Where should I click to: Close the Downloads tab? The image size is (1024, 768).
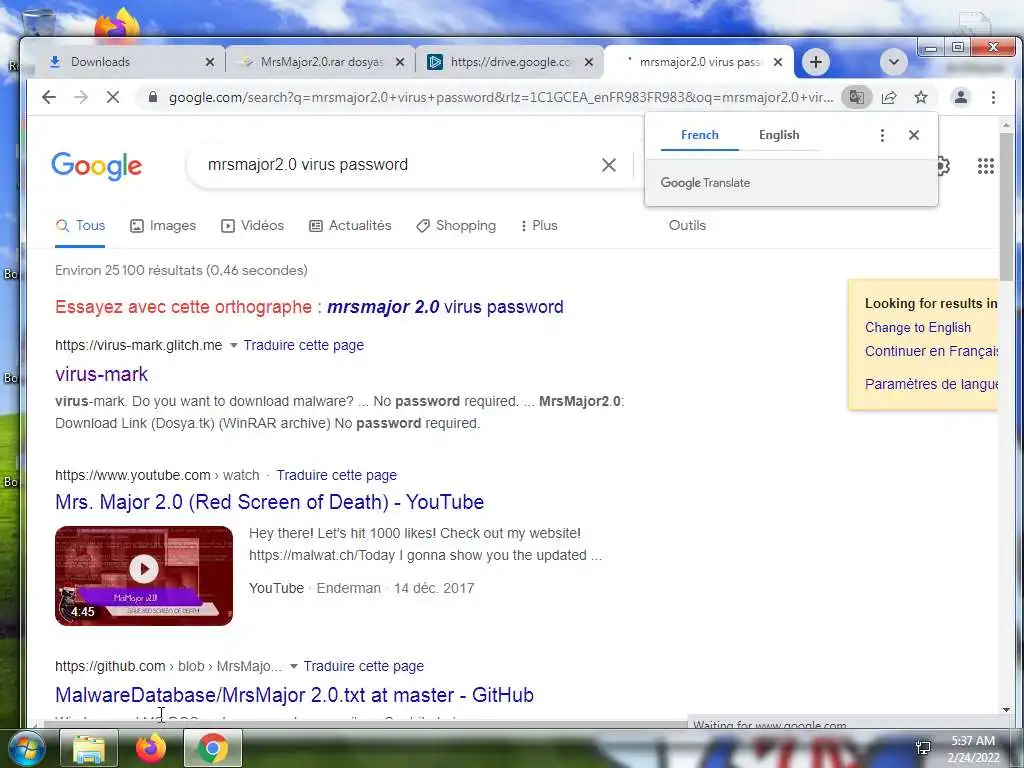(210, 62)
